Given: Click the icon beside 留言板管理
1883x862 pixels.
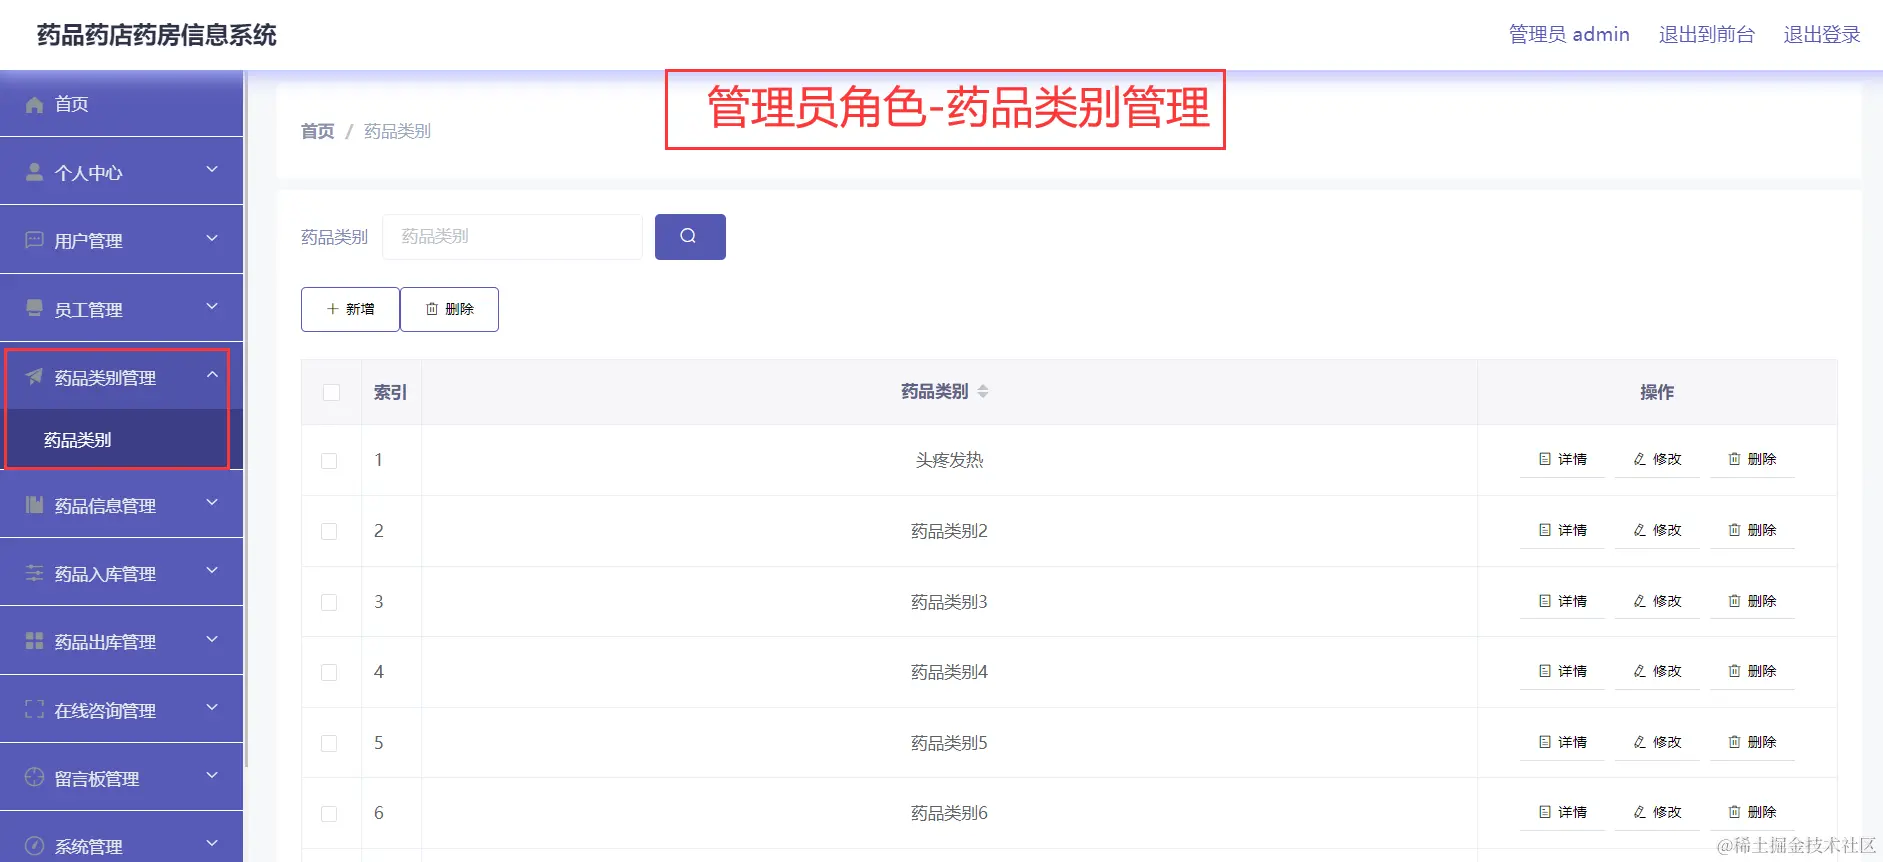Looking at the screenshot, I should [x=34, y=778].
